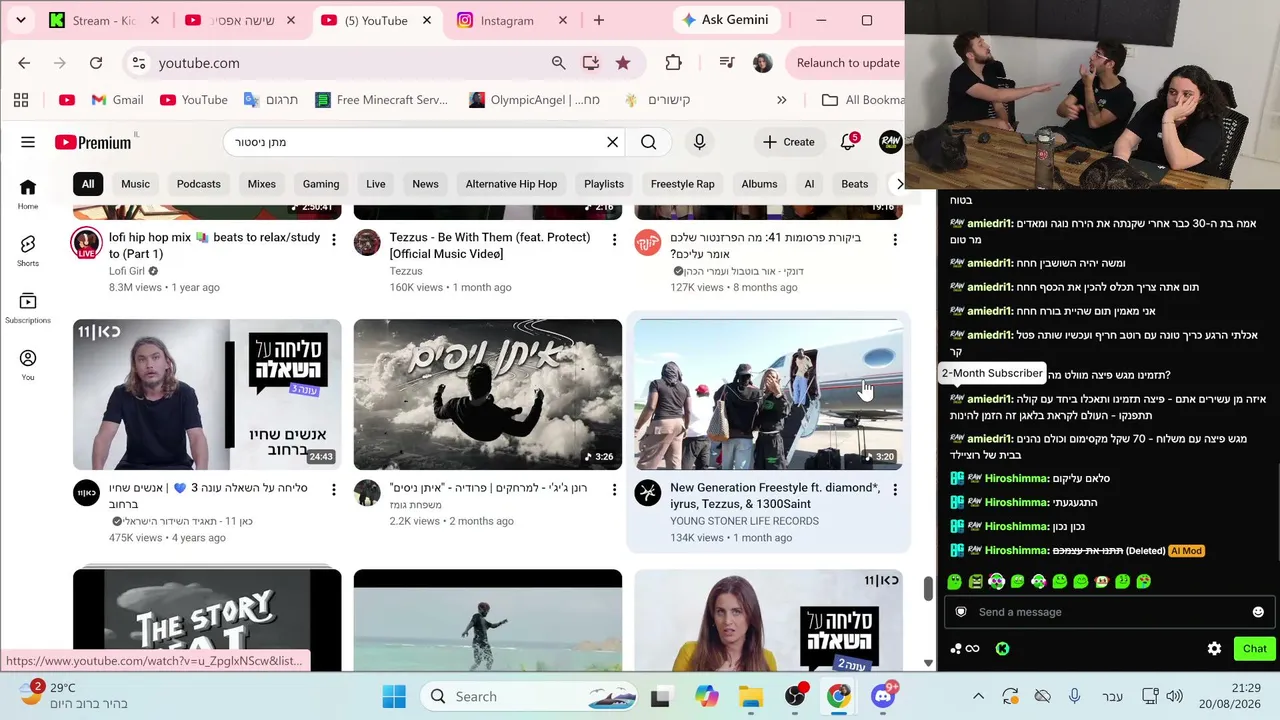Open the Chrome extensions puzzle icon
This screenshot has height=720, width=1280.
click(x=674, y=63)
